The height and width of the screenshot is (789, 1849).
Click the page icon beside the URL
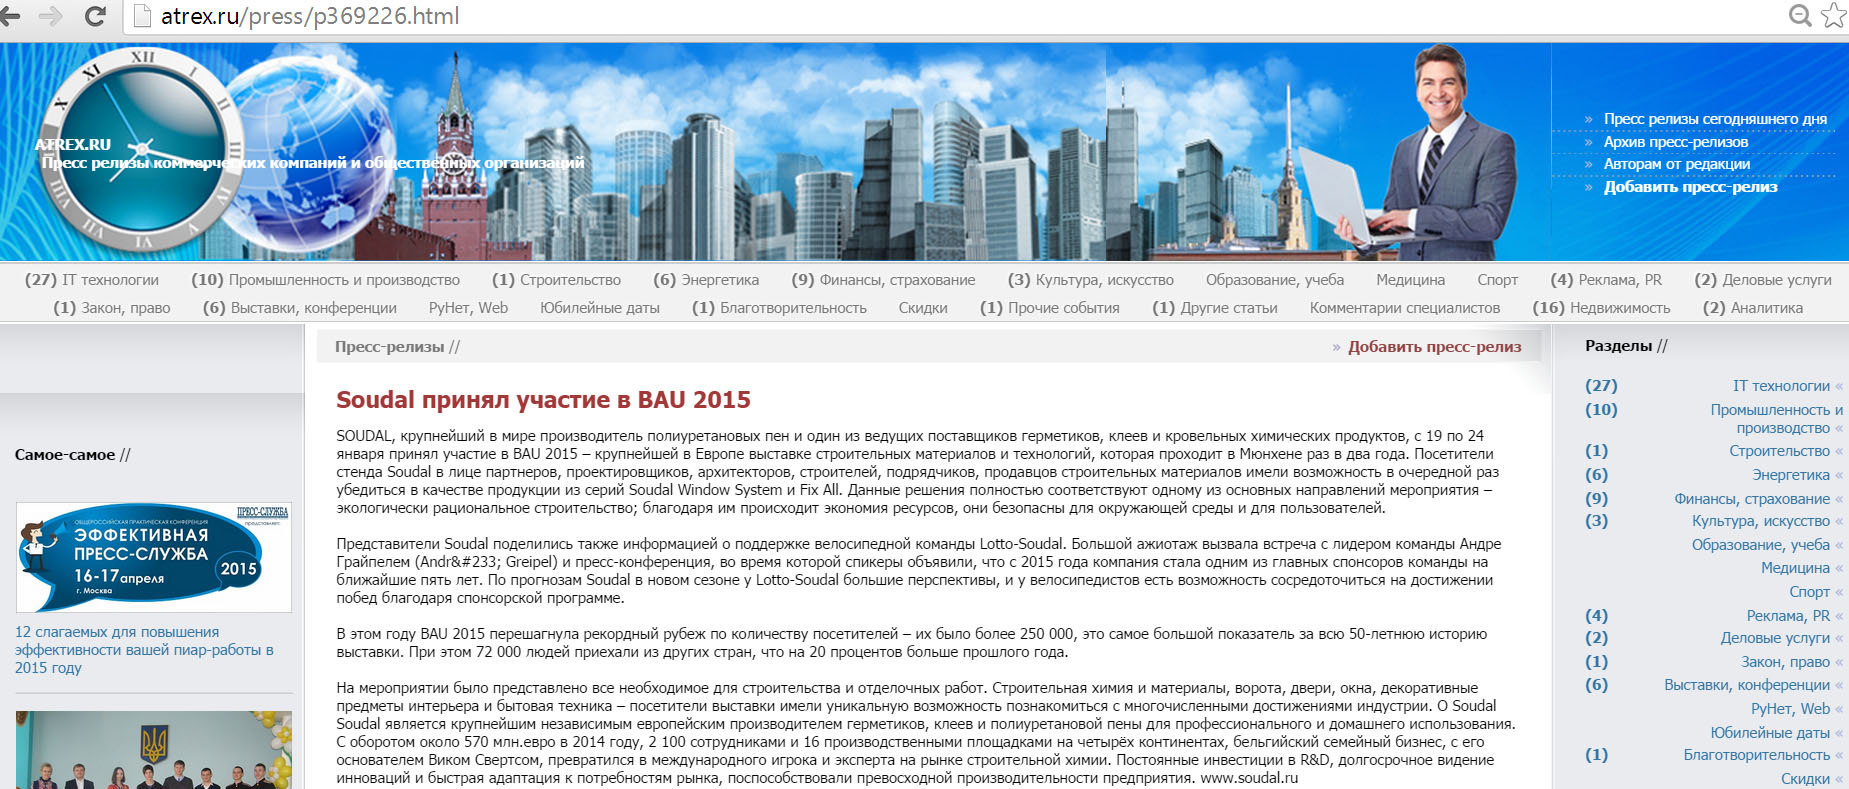pyautogui.click(x=142, y=16)
